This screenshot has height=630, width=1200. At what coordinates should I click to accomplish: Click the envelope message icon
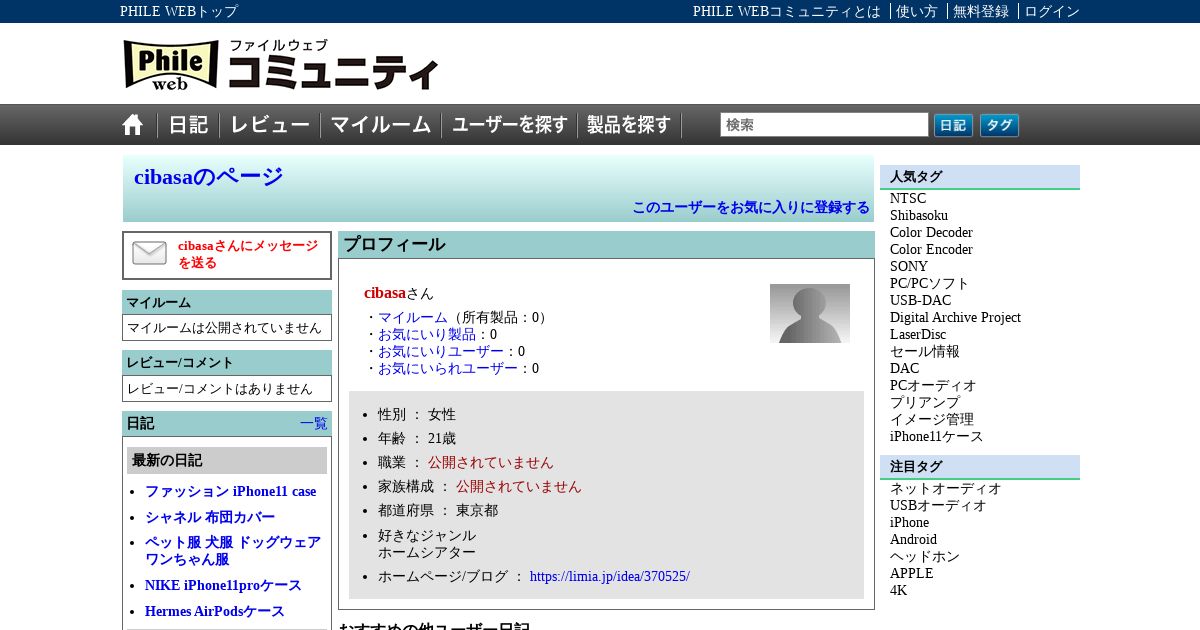[150, 254]
